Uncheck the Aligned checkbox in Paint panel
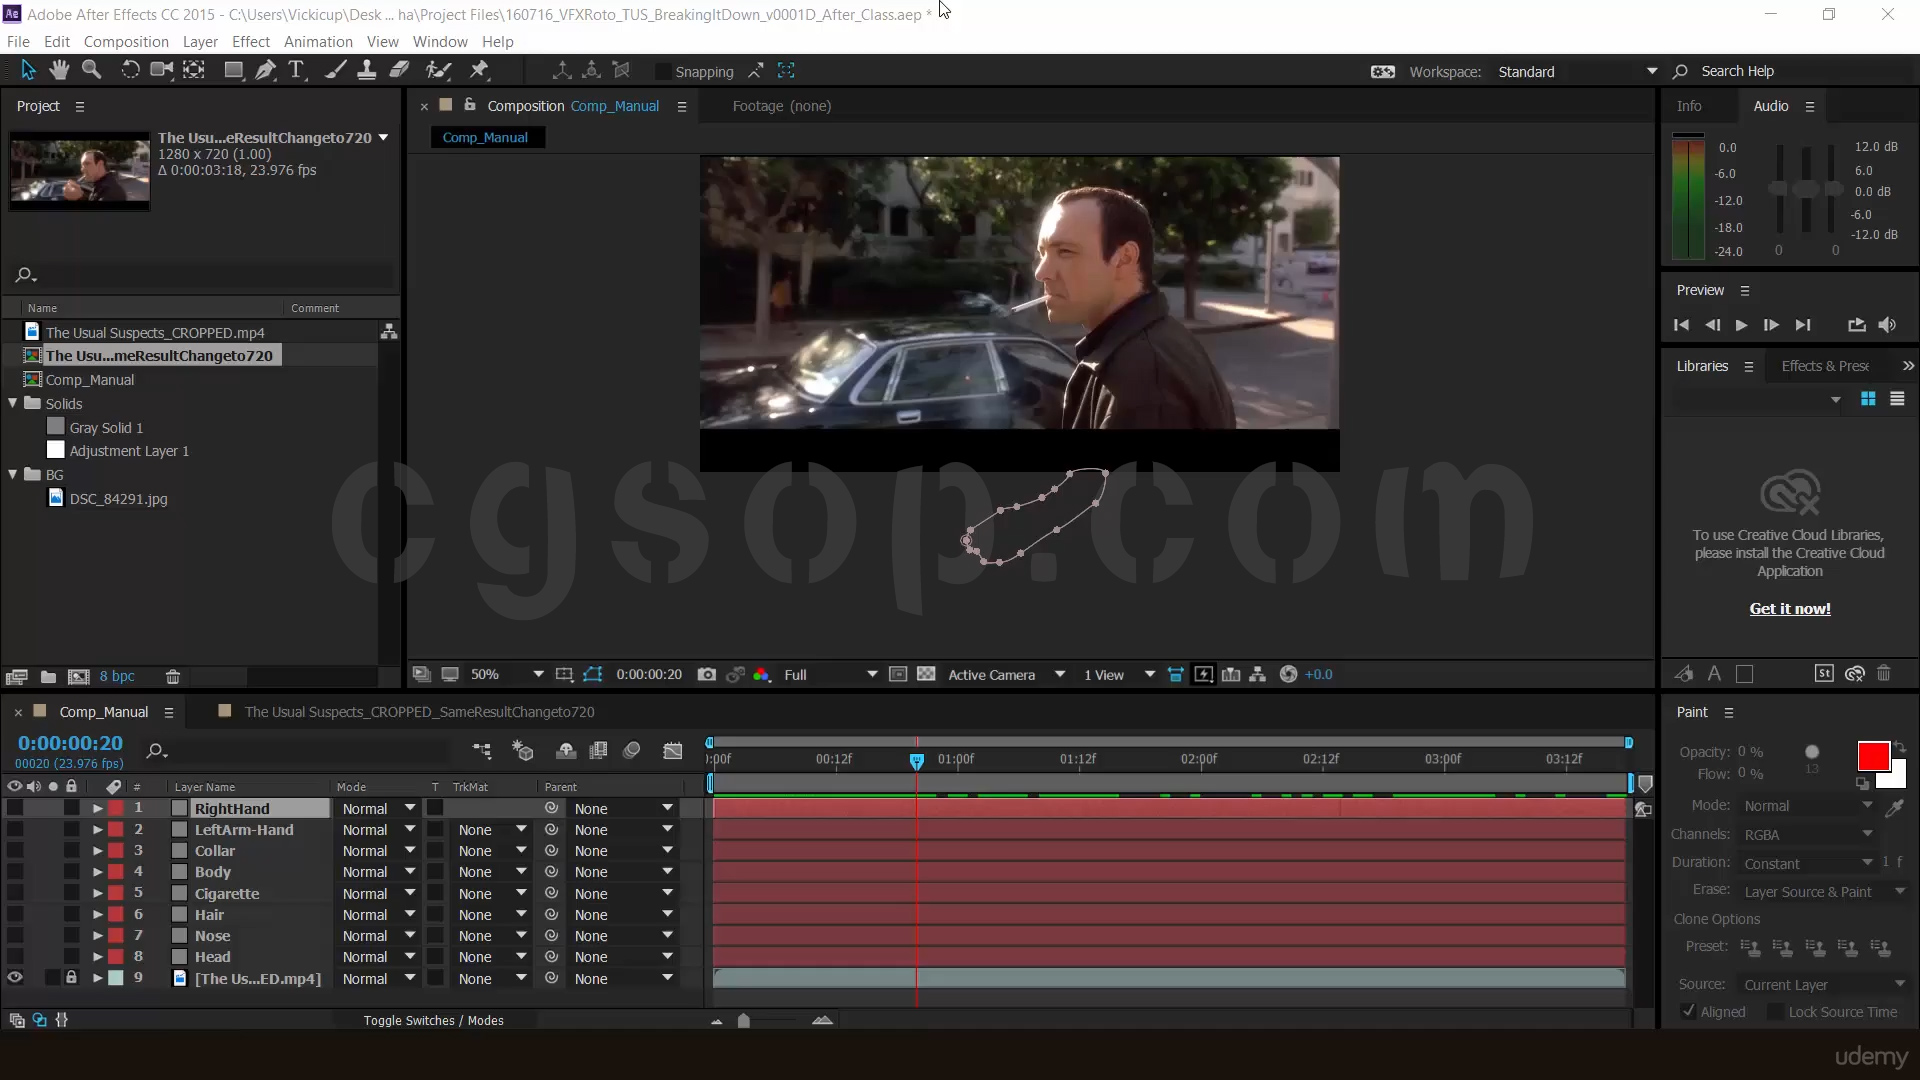The width and height of the screenshot is (1920, 1080). click(x=1689, y=1012)
